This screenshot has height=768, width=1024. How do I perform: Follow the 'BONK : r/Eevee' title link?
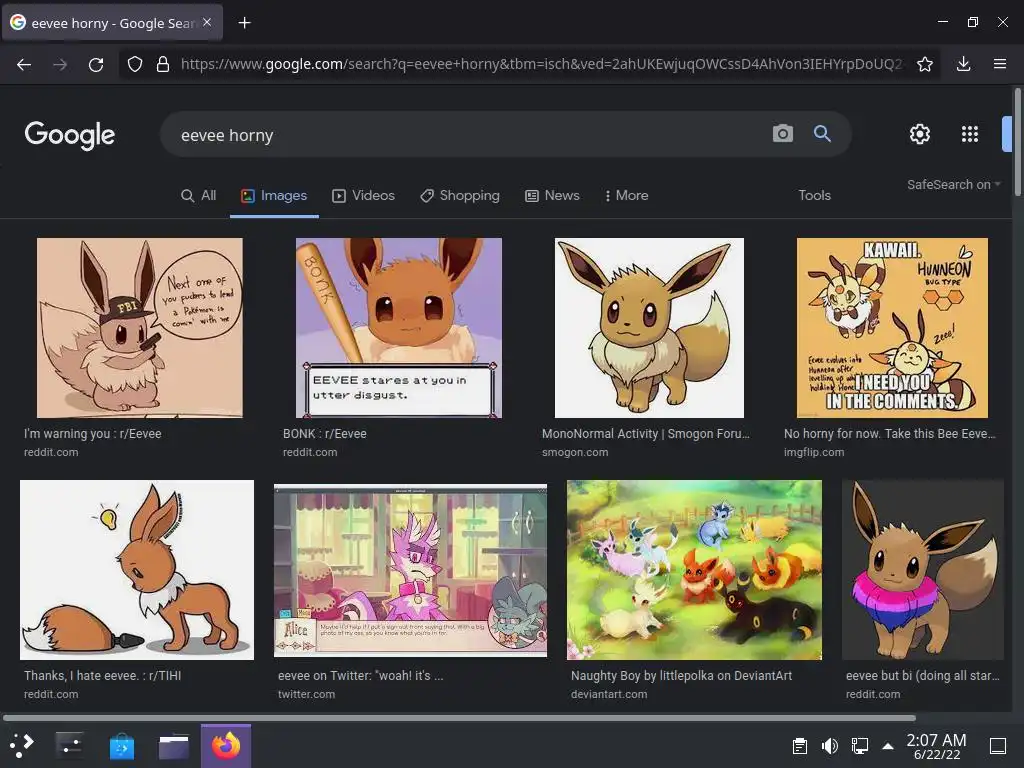tap(325, 434)
